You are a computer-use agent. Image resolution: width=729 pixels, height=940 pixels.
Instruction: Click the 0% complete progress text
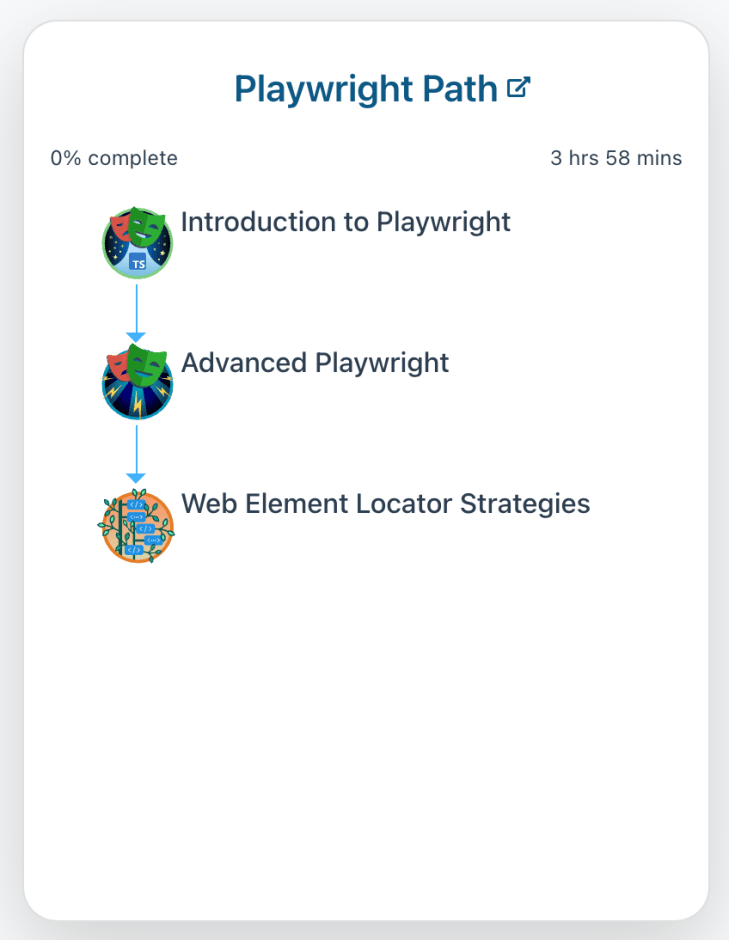114,158
